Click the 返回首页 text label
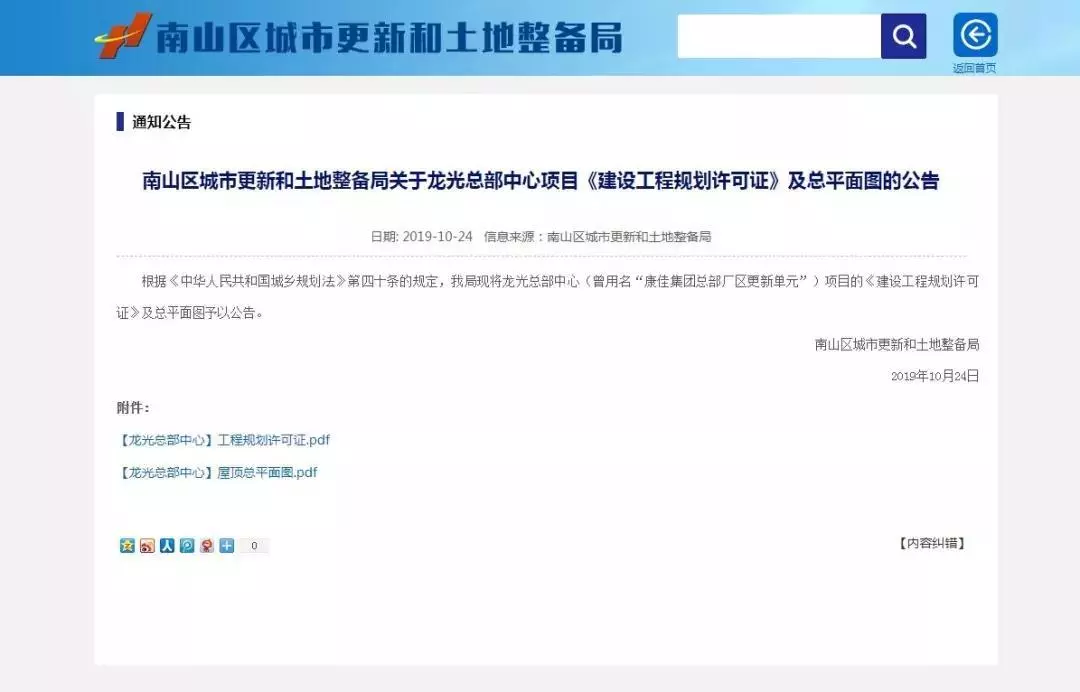 point(974,68)
